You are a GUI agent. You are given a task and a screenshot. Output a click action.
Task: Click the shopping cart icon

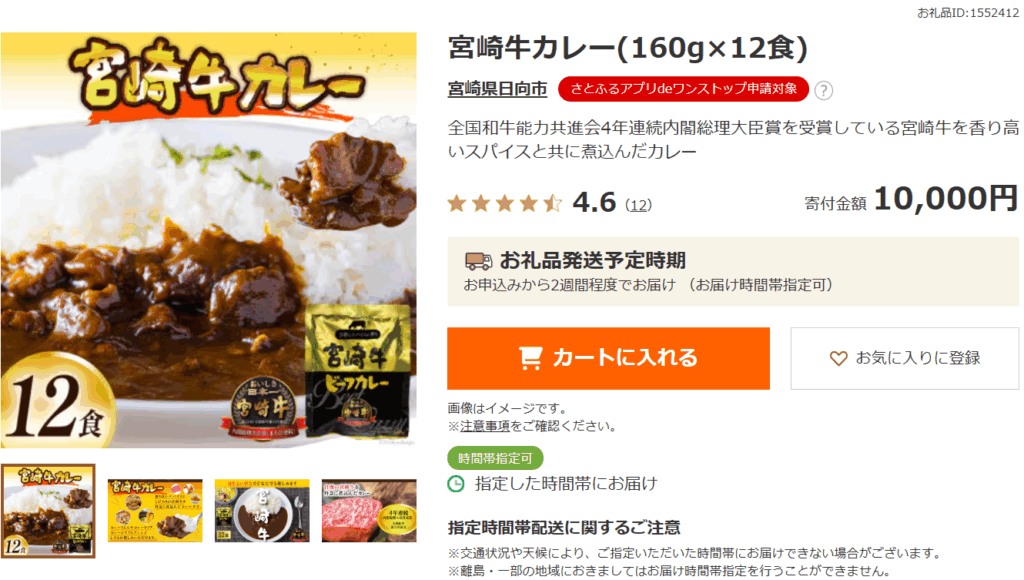pyautogui.click(x=530, y=358)
